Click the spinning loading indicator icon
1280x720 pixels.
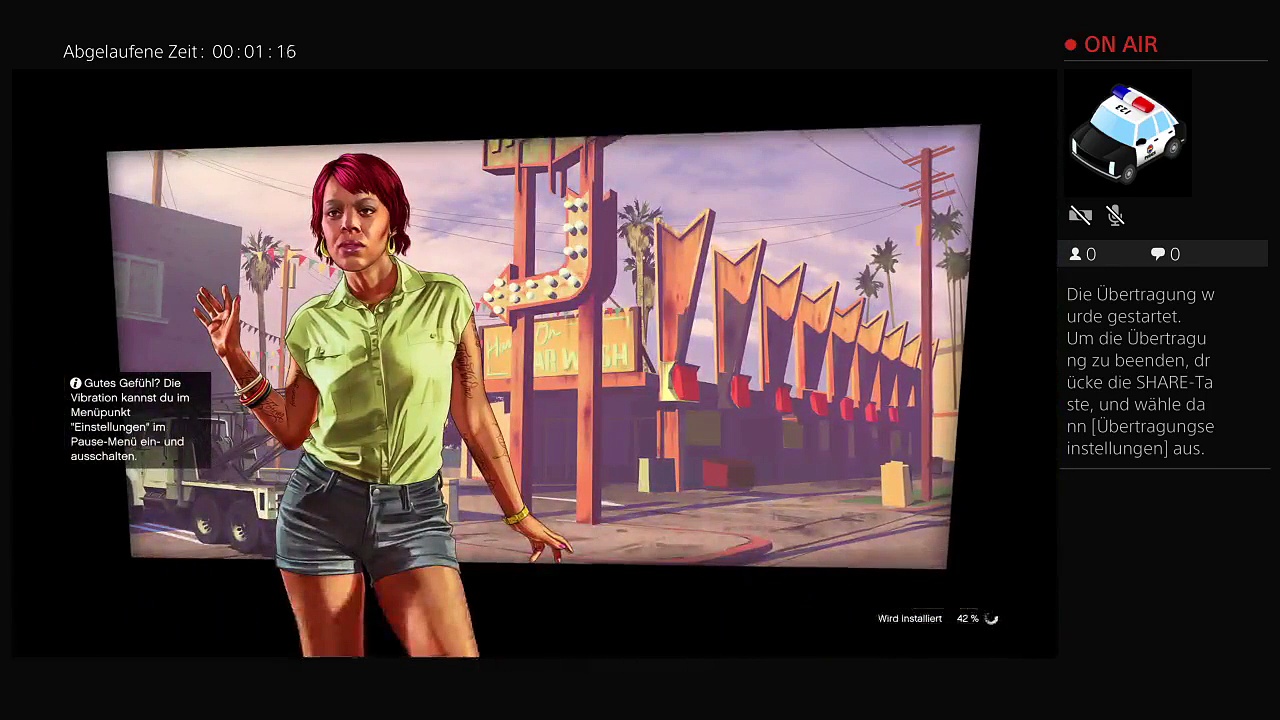coord(991,619)
